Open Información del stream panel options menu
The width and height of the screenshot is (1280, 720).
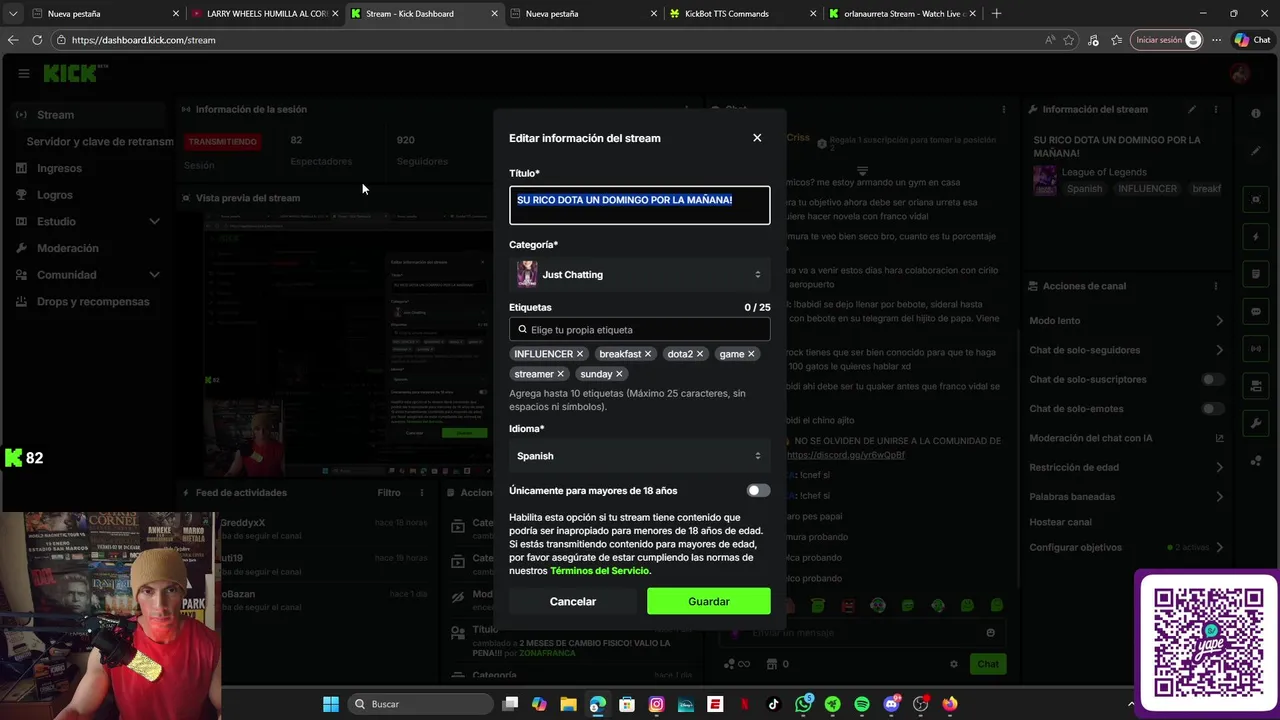tap(1216, 109)
